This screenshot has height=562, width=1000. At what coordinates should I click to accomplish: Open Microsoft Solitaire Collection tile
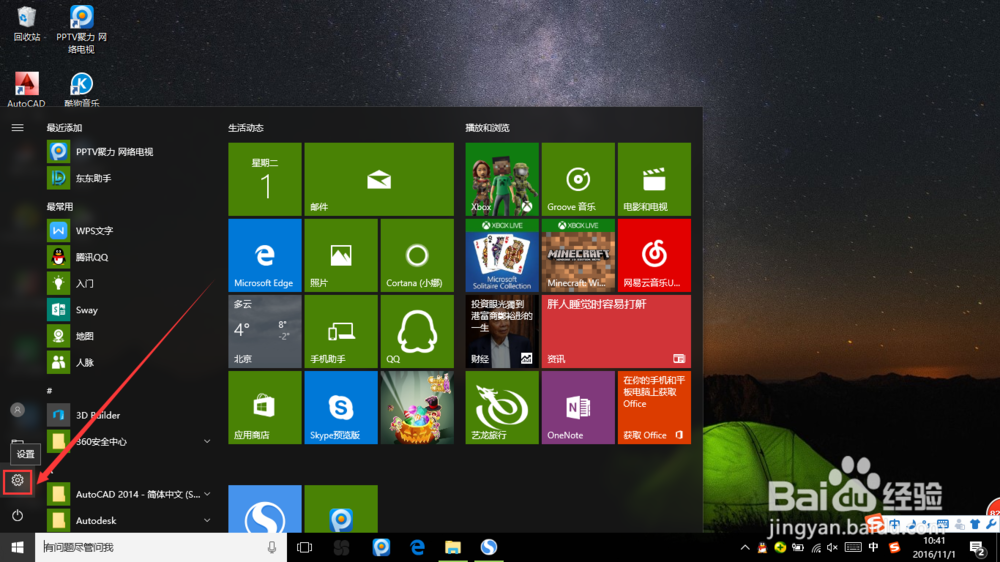point(502,255)
